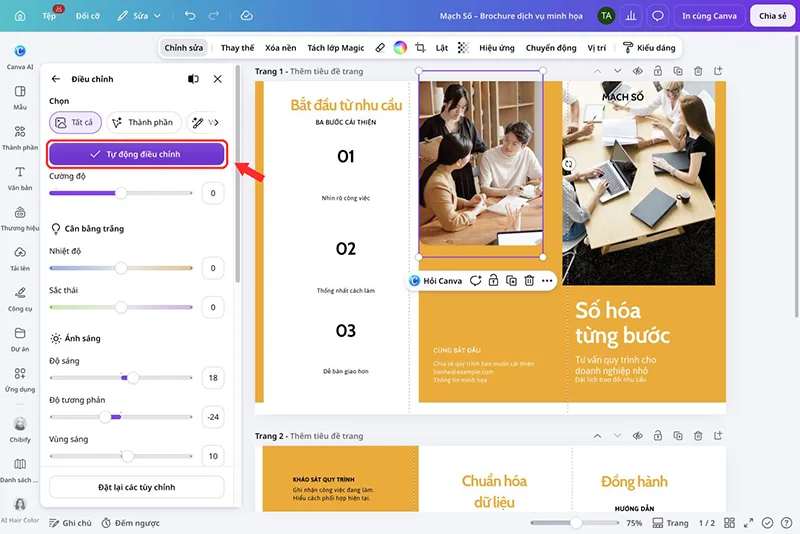800x534 pixels.
Task: Check cloud save status icon
Action: click(246, 16)
